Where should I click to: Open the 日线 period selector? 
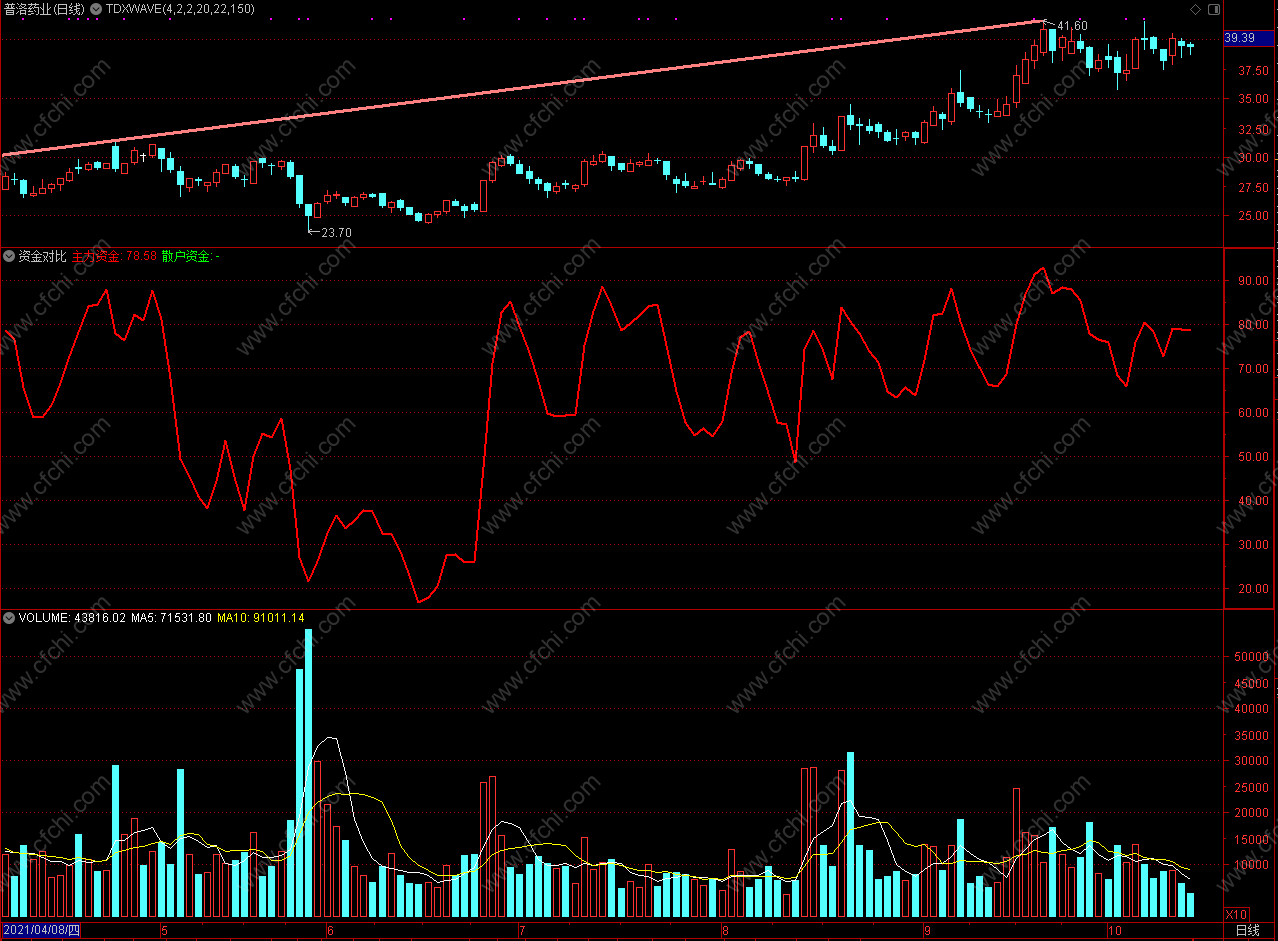[1247, 931]
